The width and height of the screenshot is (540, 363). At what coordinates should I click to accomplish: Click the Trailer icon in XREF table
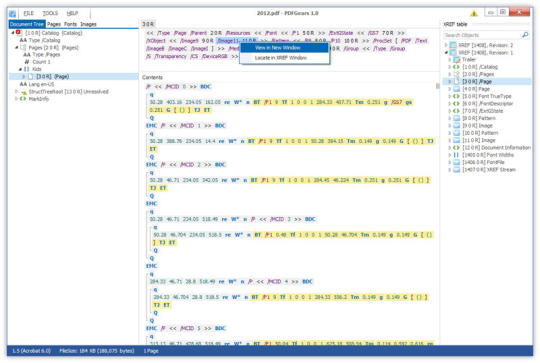(x=457, y=60)
